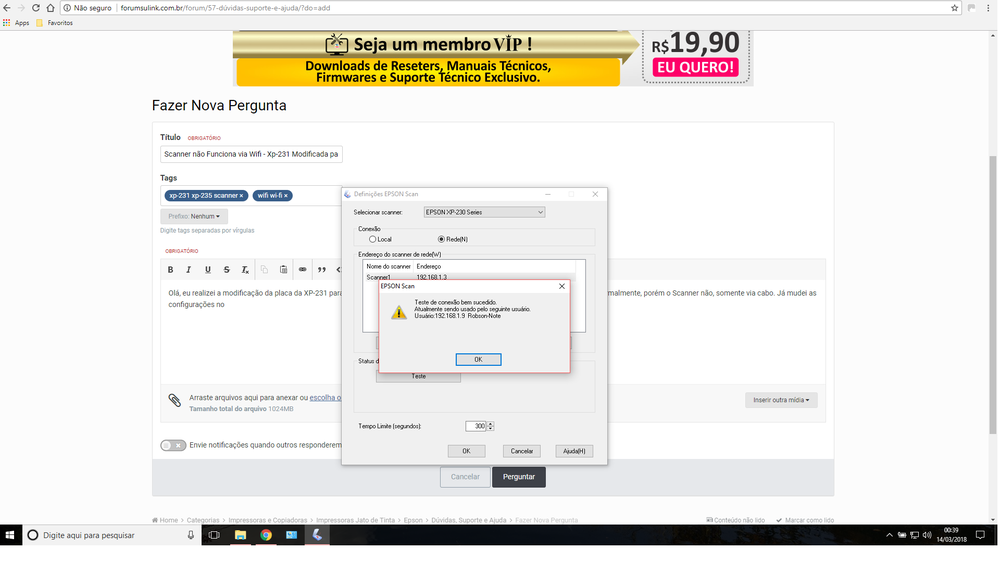Click the browser address bar
This screenshot has width=1000, height=562.
(x=504, y=8)
